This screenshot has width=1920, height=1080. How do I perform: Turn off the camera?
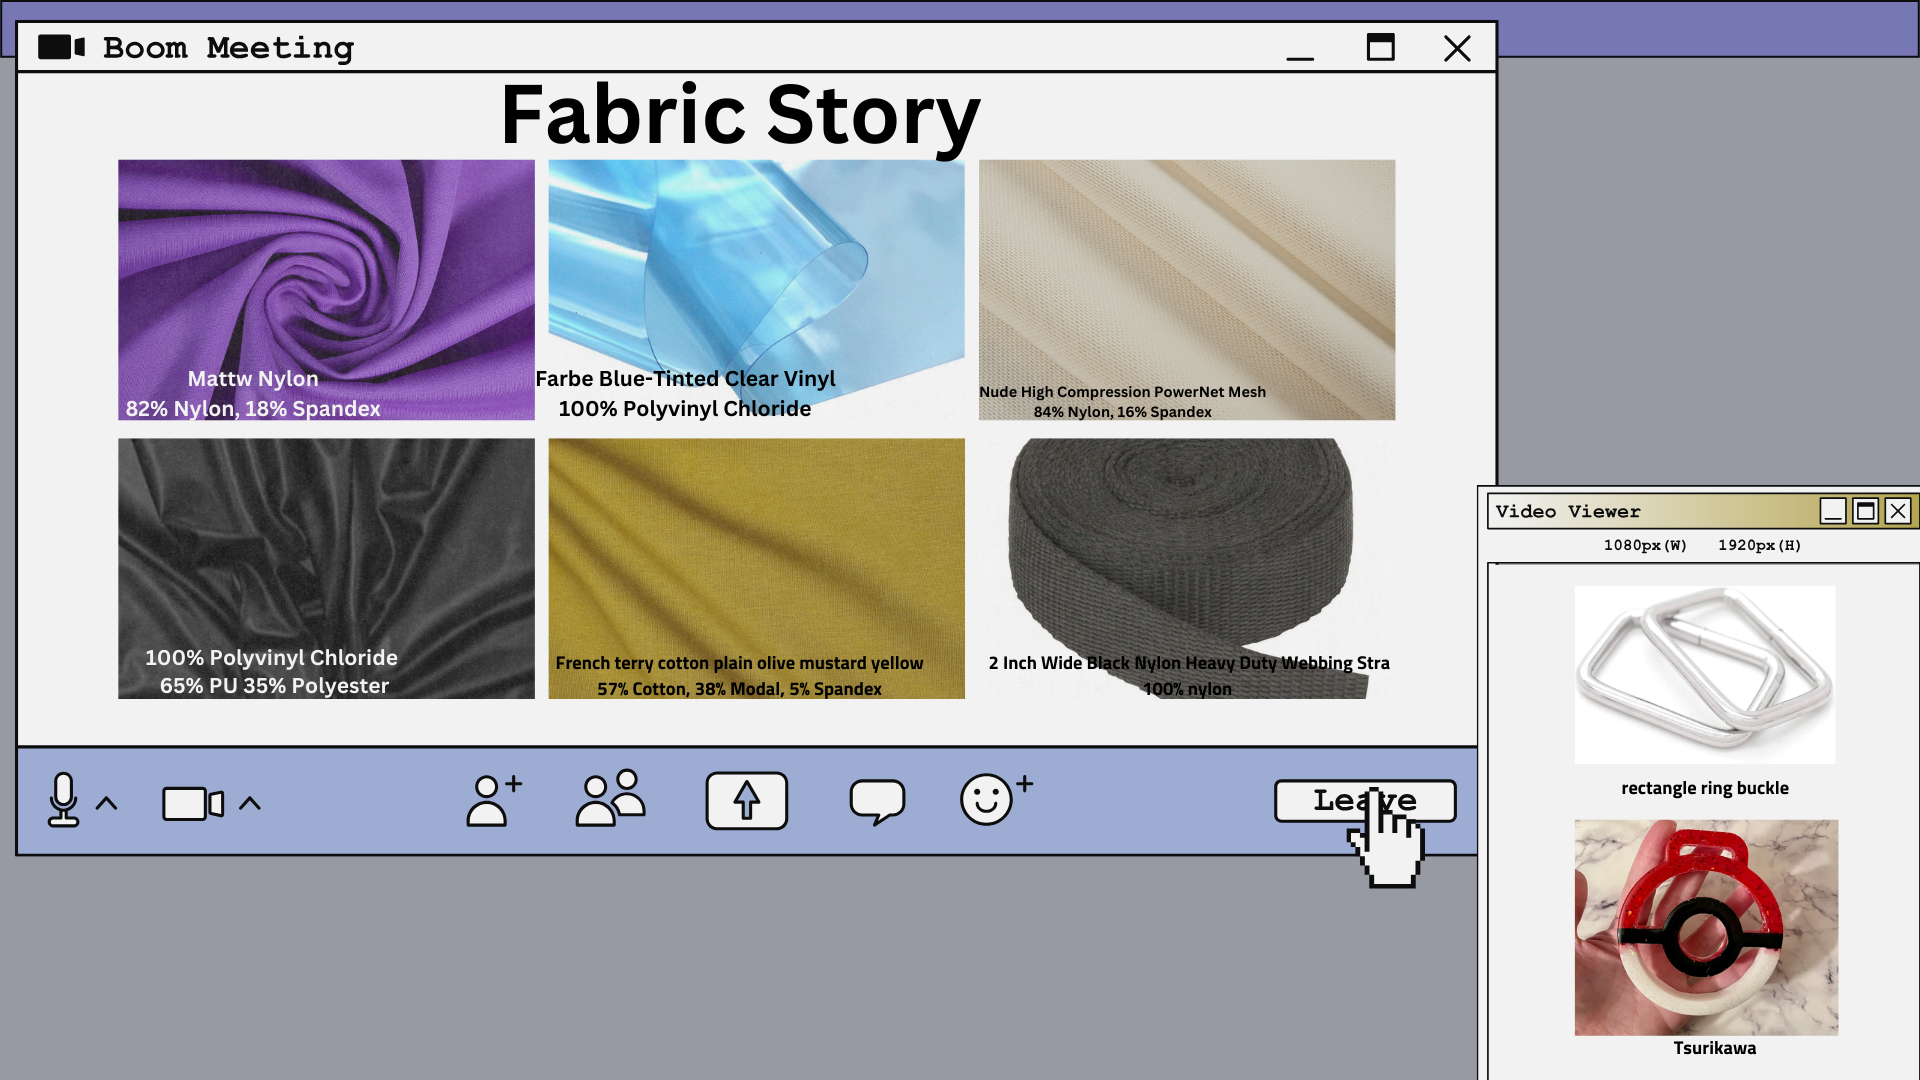192,803
